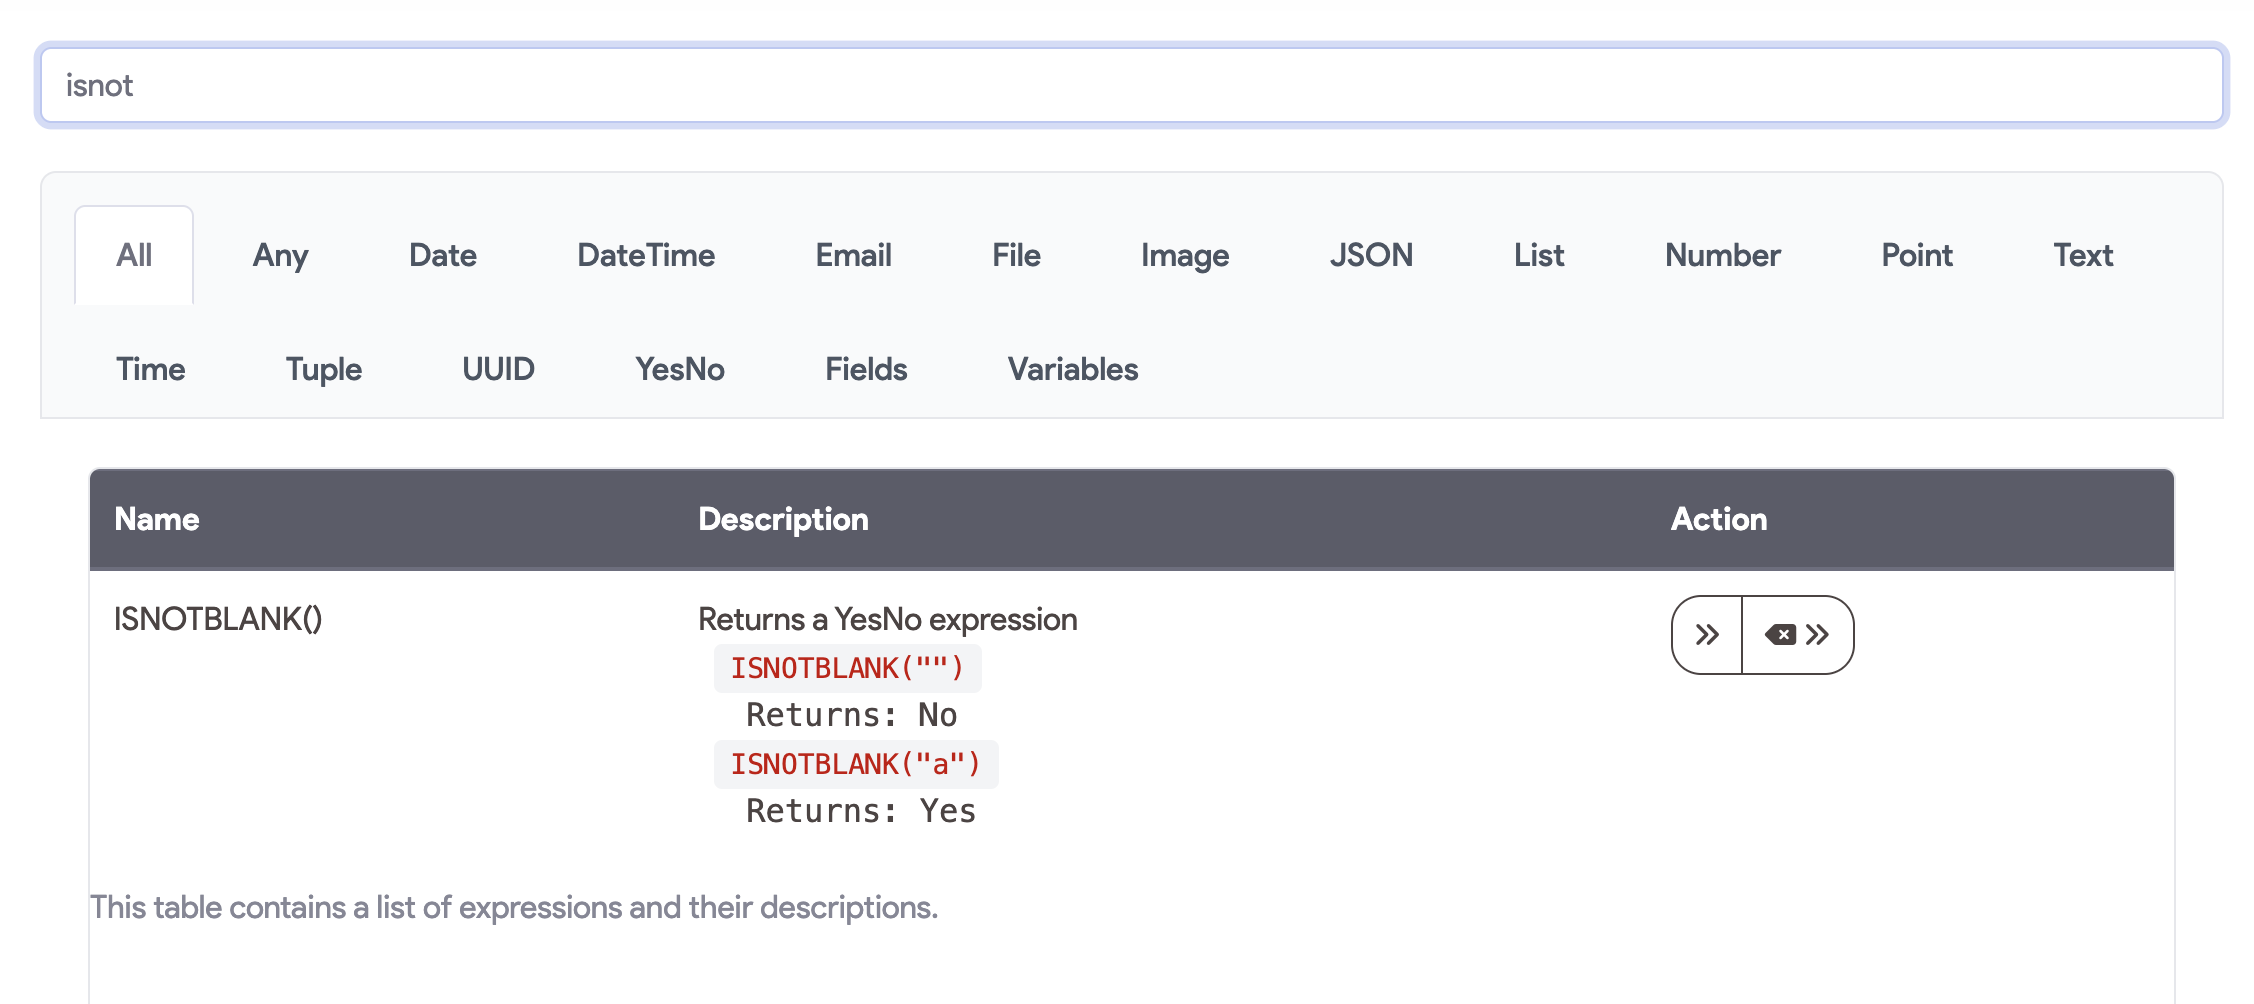Click the ISNOTBLANK("a") code example chip
The image size is (2254, 1004).
tap(855, 763)
